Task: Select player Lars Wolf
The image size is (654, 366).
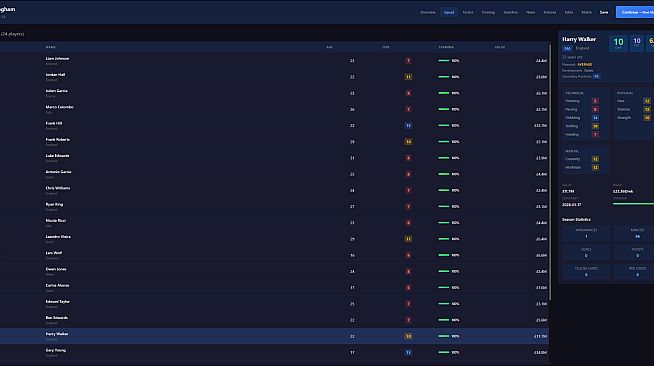Action: tap(53, 253)
